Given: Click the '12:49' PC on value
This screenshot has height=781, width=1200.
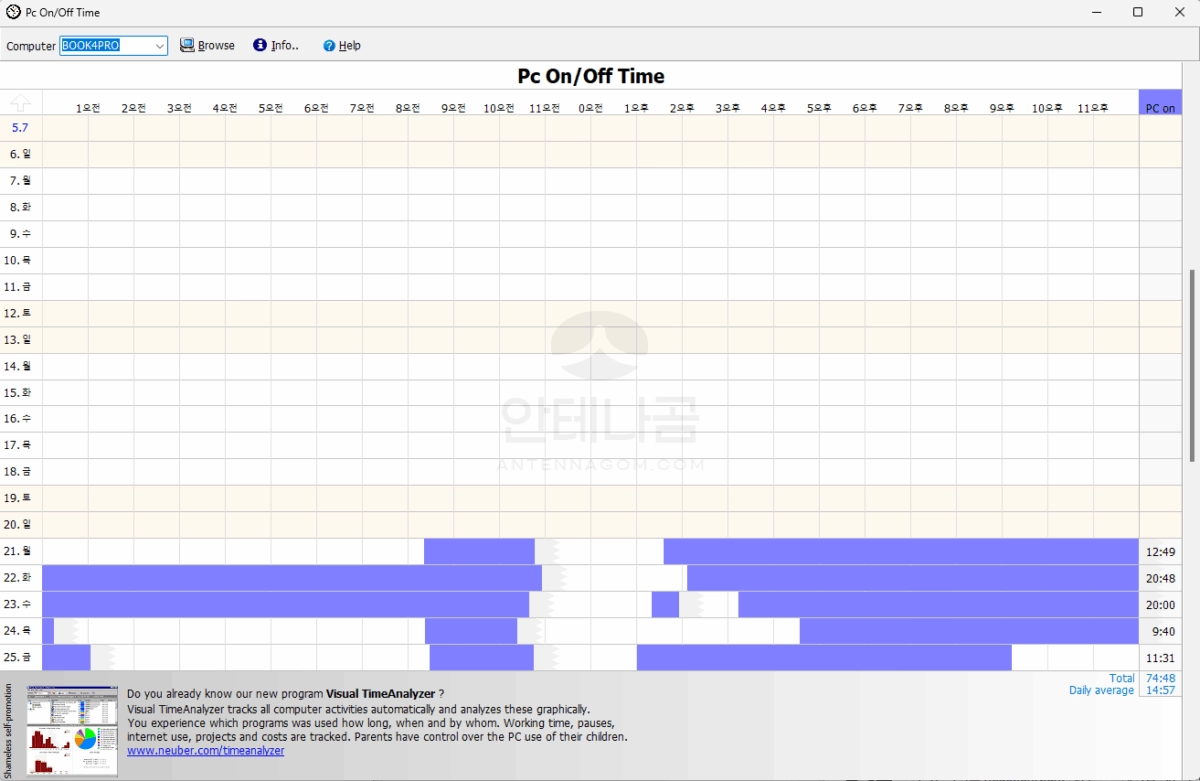Looking at the screenshot, I should (1160, 552).
